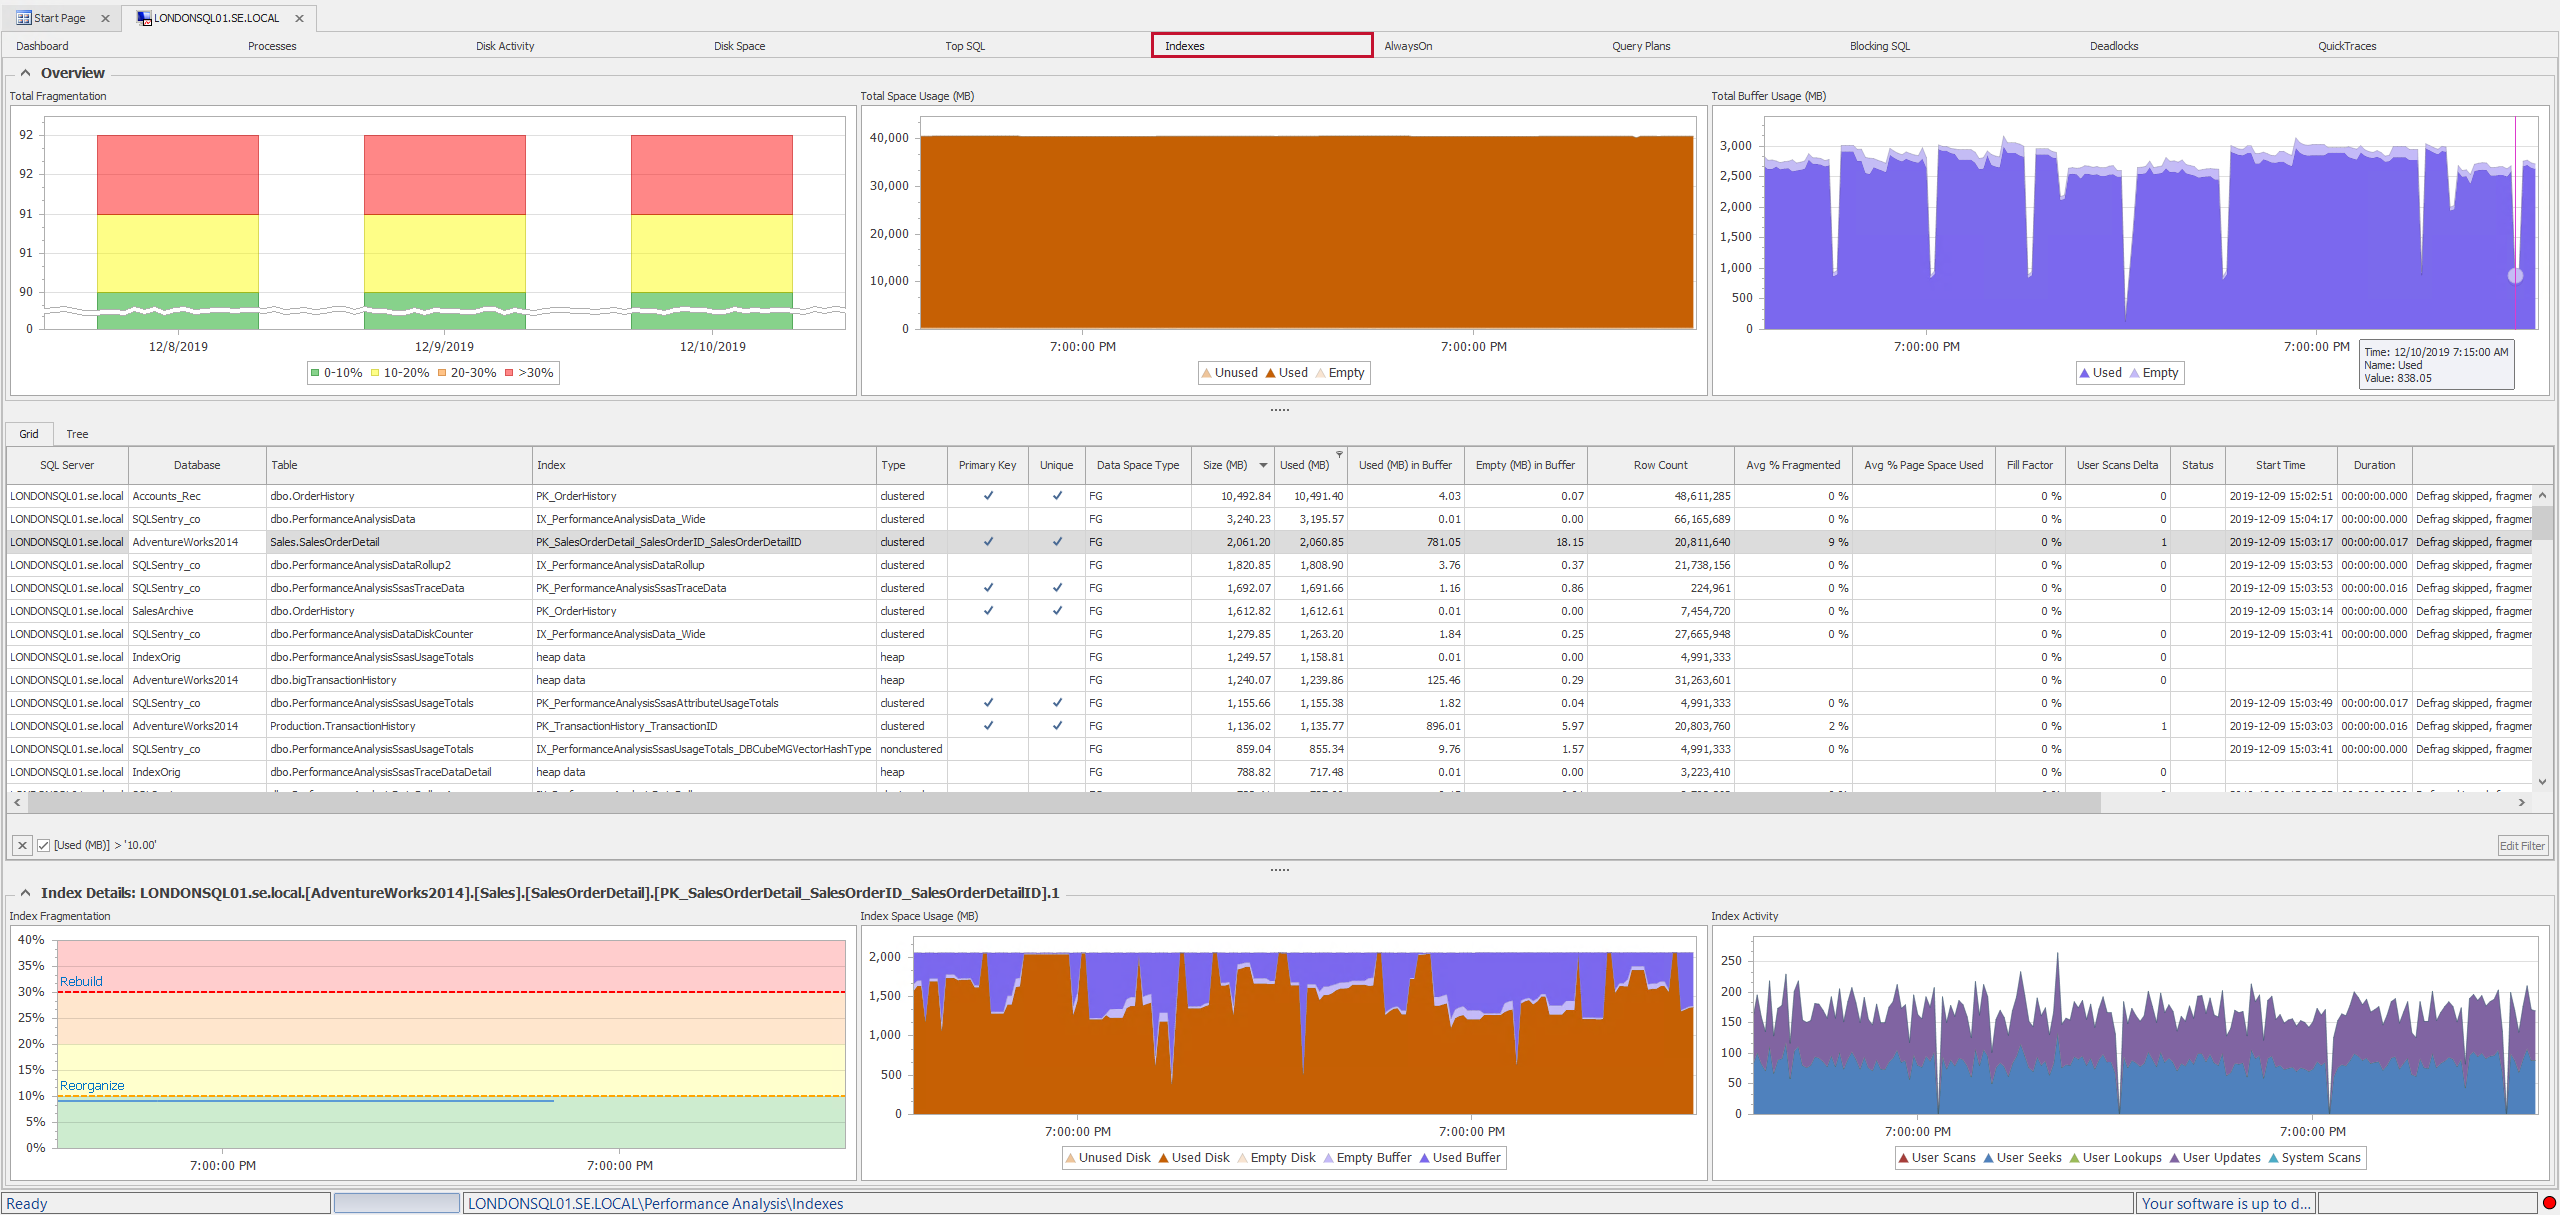Click the green 0-10% fragmentation legend swatch
Viewport: 2560px width, 1215px height.
coord(315,372)
